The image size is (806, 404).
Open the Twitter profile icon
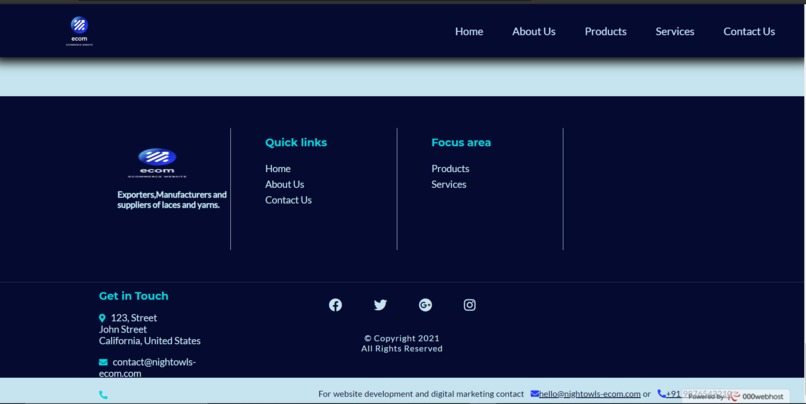click(x=380, y=305)
